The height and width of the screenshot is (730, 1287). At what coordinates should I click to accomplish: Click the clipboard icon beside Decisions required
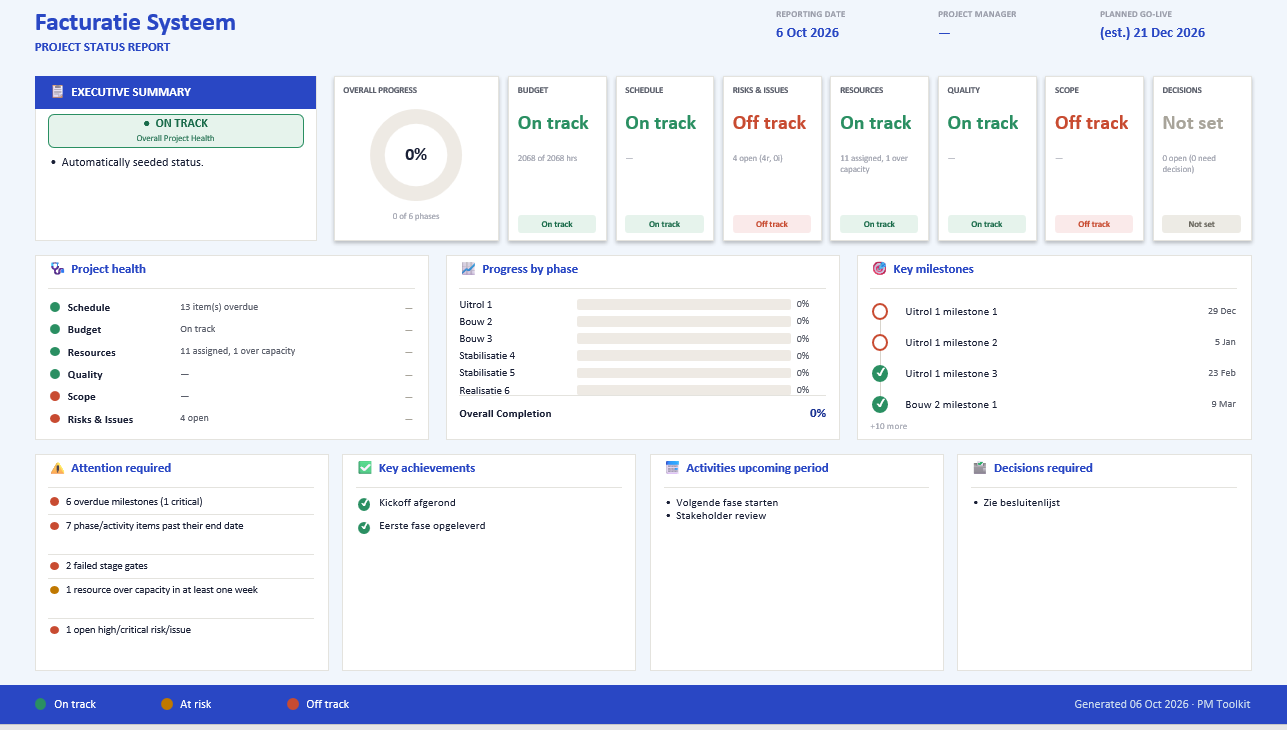tap(980, 468)
